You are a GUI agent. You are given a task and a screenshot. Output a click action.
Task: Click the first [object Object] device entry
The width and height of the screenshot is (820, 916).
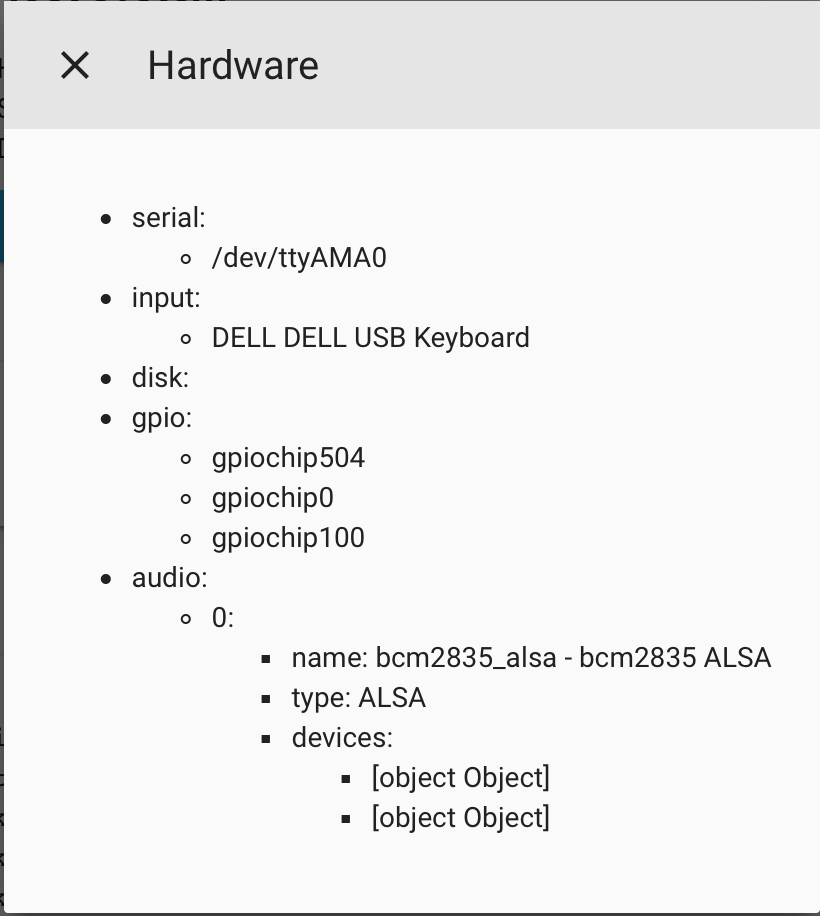click(460, 778)
